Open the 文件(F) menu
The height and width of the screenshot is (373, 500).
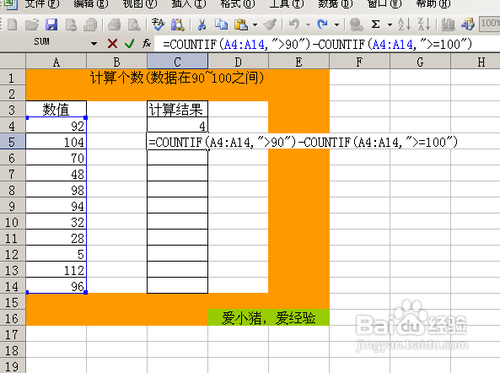42,4
